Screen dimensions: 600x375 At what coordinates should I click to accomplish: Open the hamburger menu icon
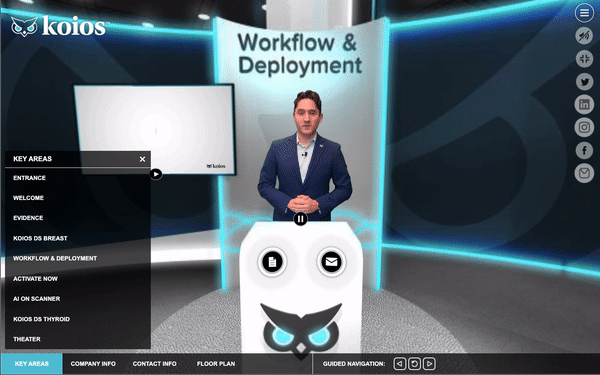tap(584, 13)
